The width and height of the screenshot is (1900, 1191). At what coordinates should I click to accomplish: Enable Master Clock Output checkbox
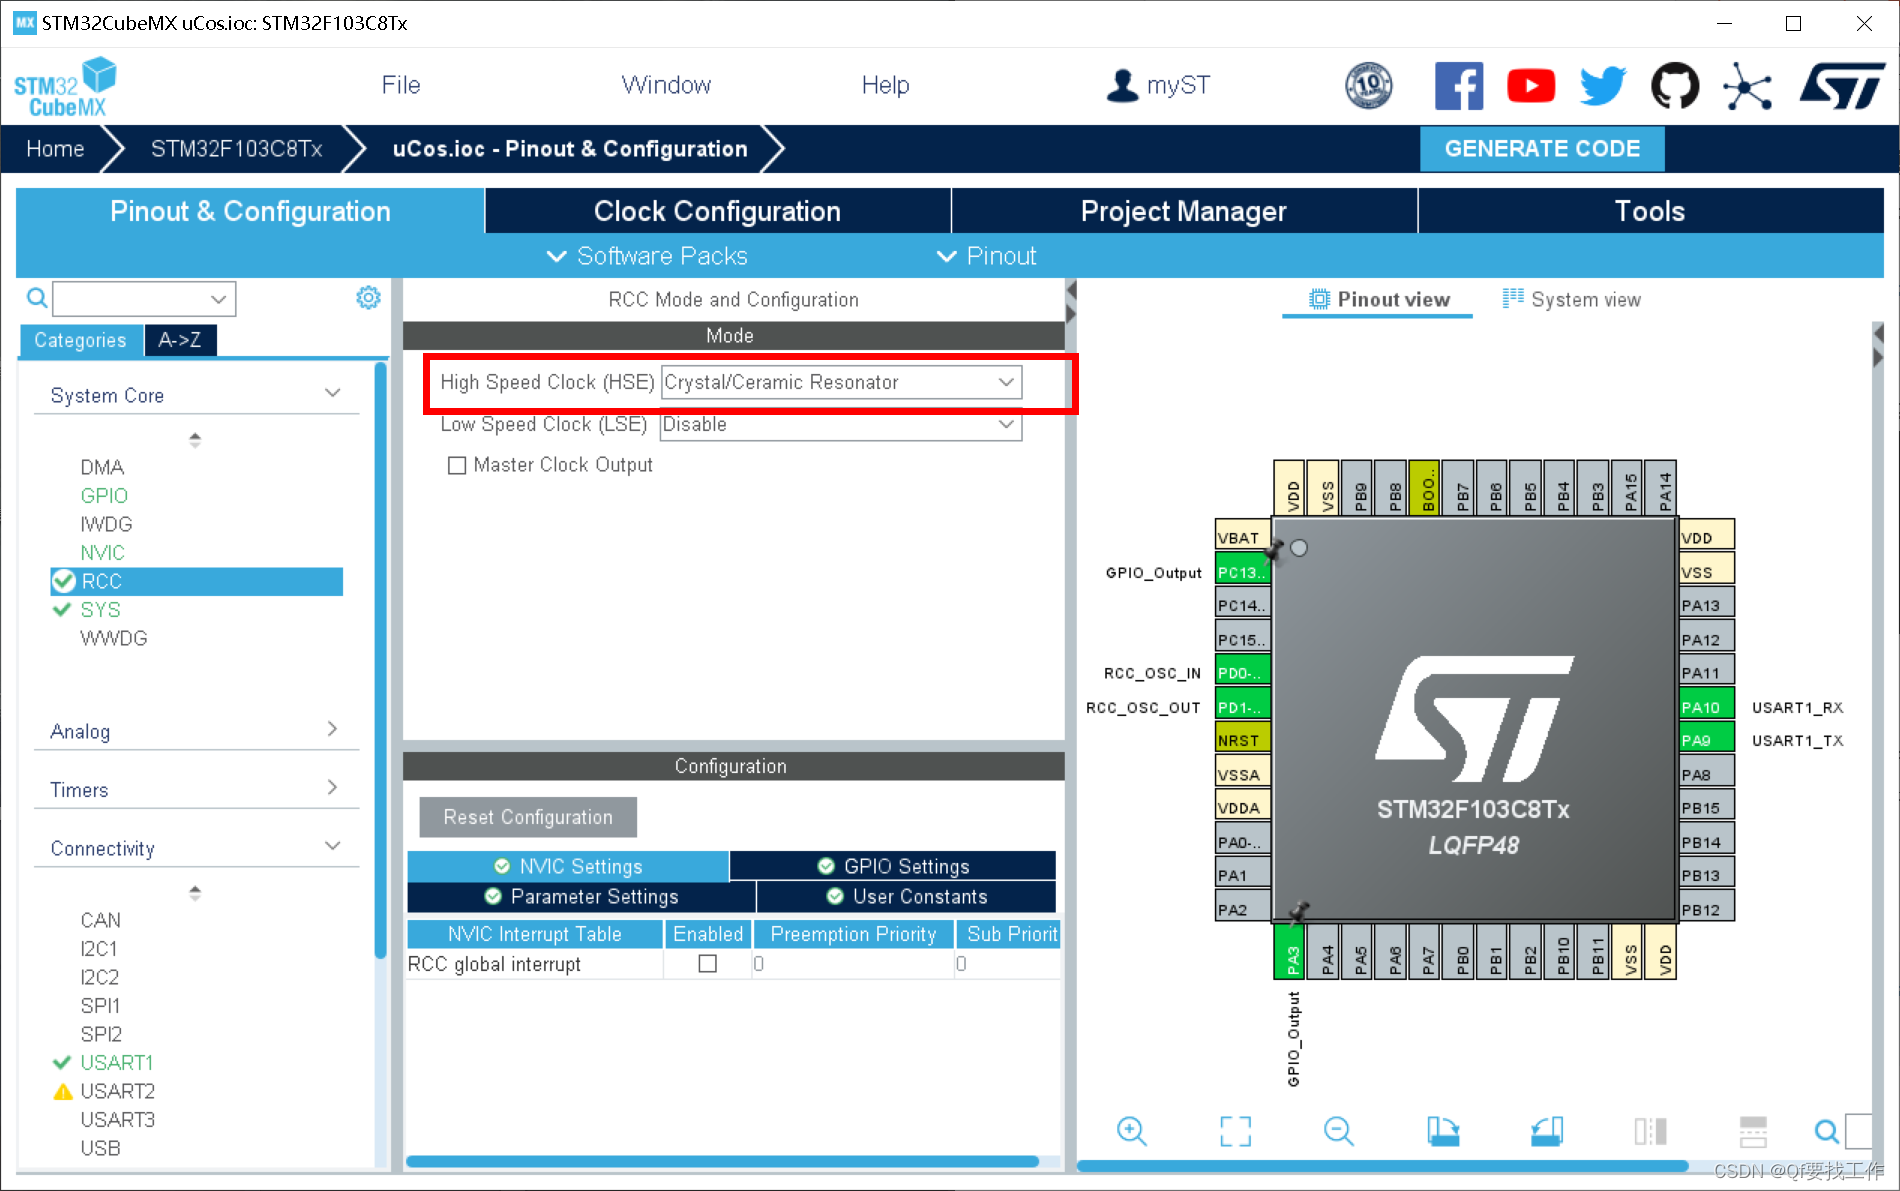point(457,466)
